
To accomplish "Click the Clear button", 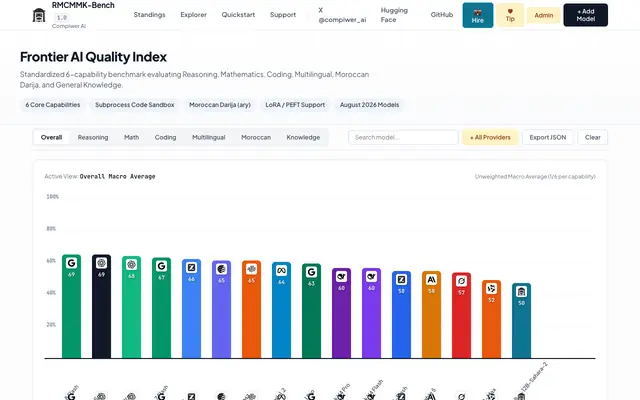I will point(593,138).
